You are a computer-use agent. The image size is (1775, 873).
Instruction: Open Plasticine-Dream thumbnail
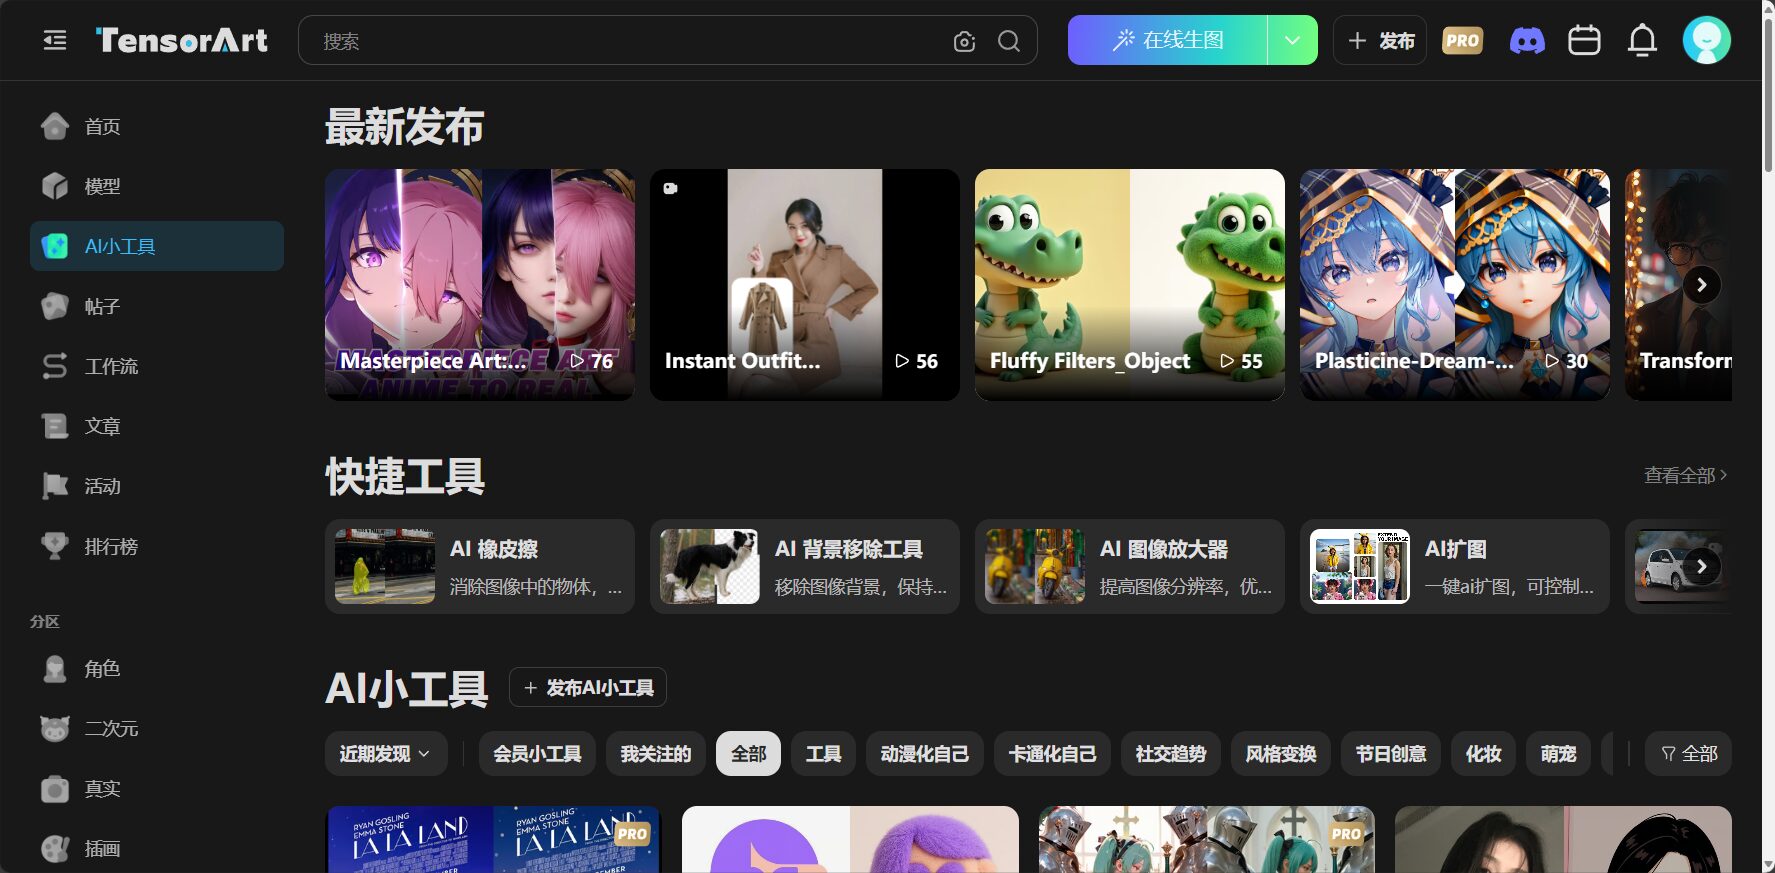click(1455, 285)
